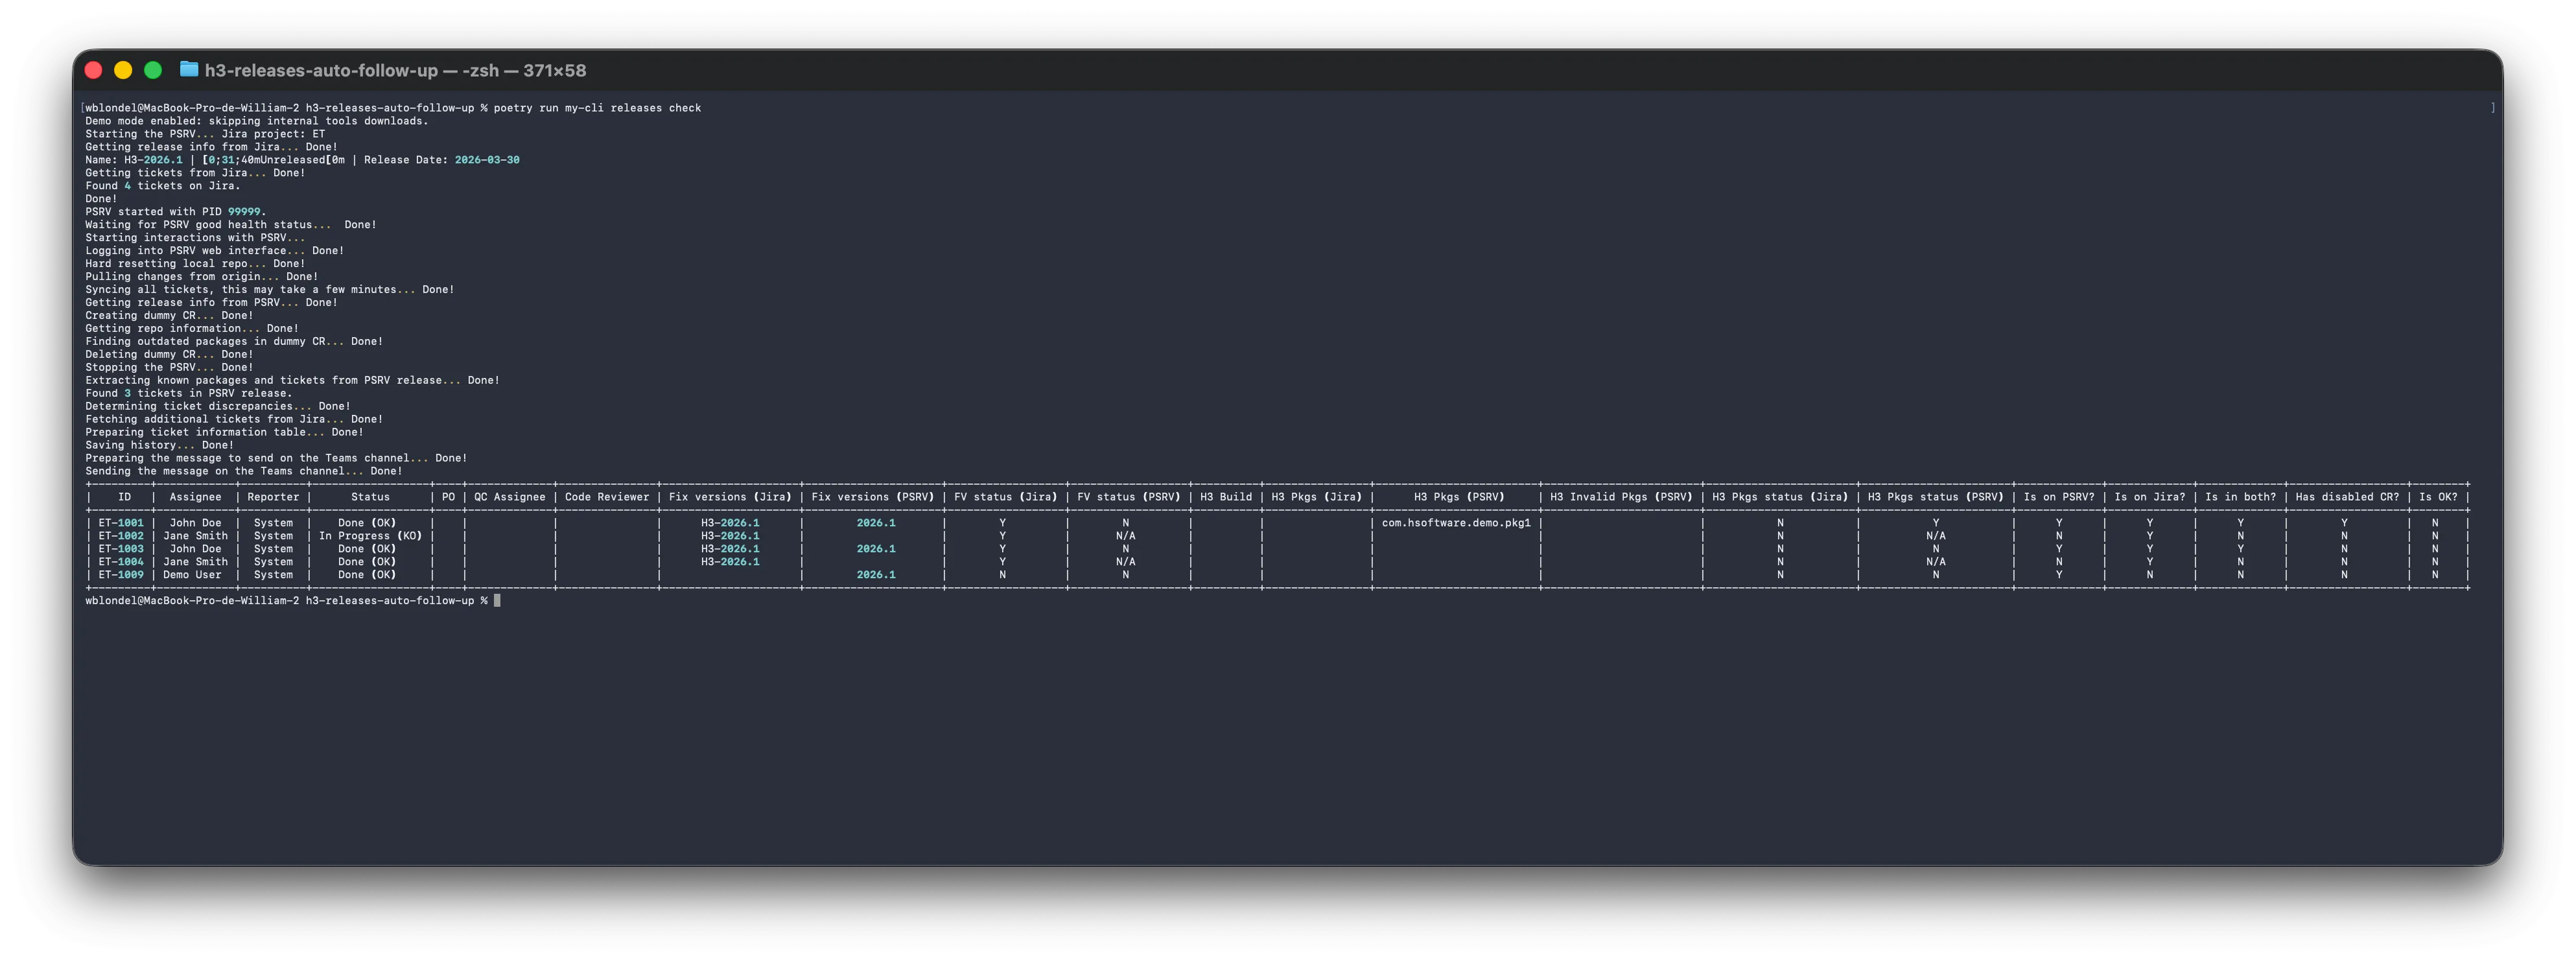Click the 'poetry run my-cli releases check' command
The width and height of the screenshot is (2576, 962).
(597, 108)
